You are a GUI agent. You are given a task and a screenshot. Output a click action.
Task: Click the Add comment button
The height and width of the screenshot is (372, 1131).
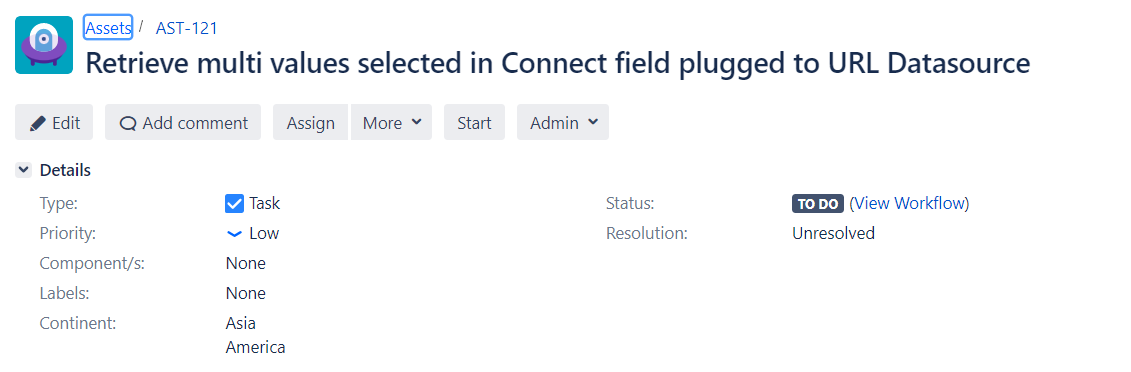coord(182,123)
